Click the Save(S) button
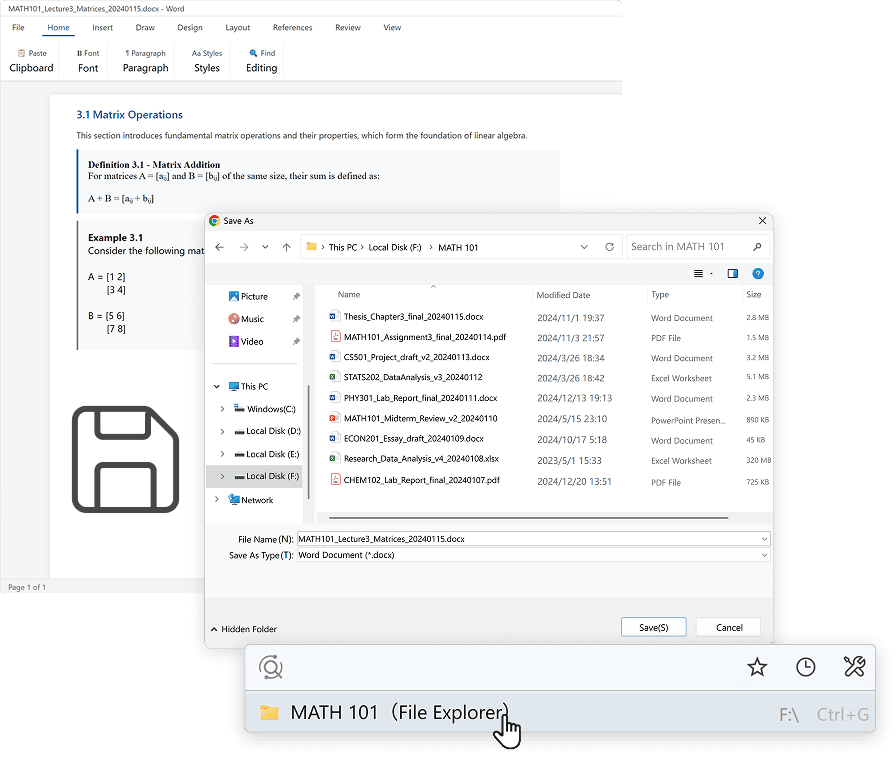 click(x=654, y=627)
